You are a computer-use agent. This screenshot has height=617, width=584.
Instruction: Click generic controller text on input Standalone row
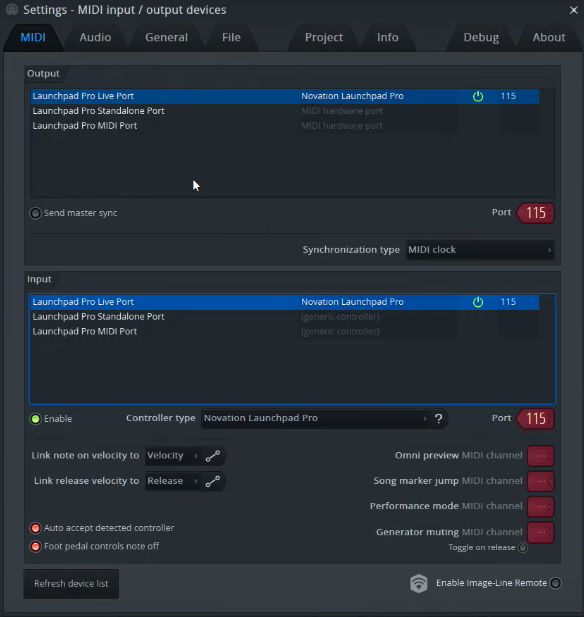coord(340,317)
